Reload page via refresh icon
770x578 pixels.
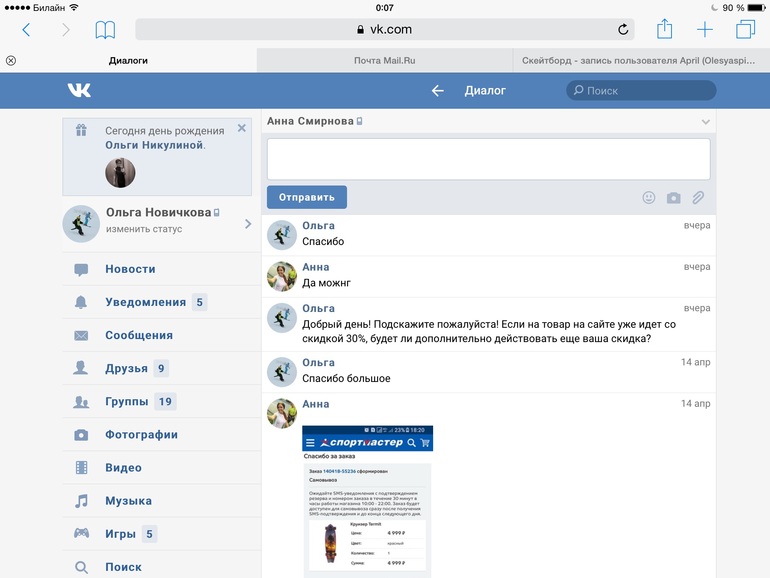(x=623, y=30)
